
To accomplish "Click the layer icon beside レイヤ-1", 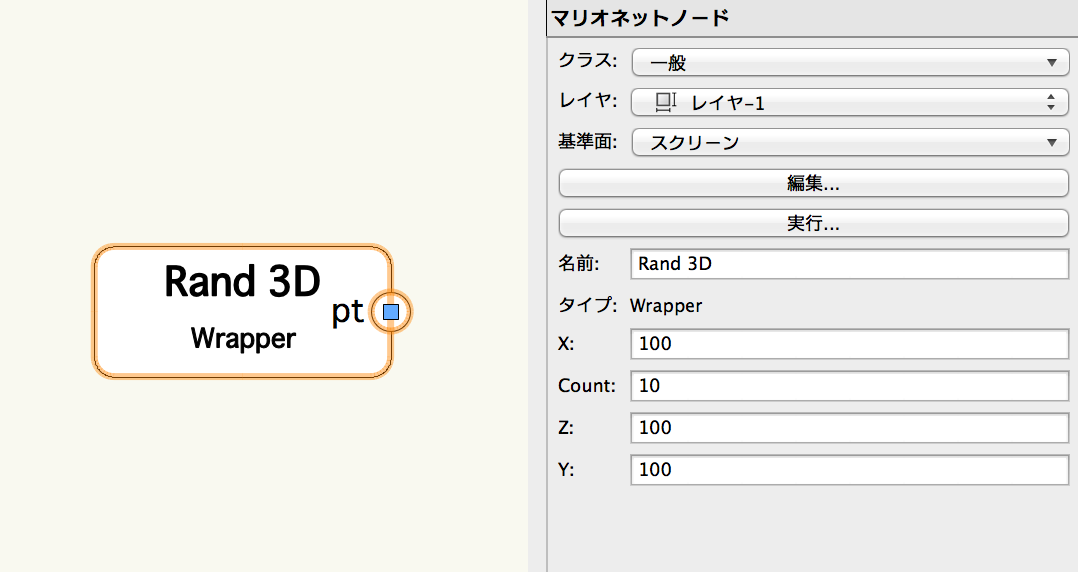I will click(x=665, y=102).
